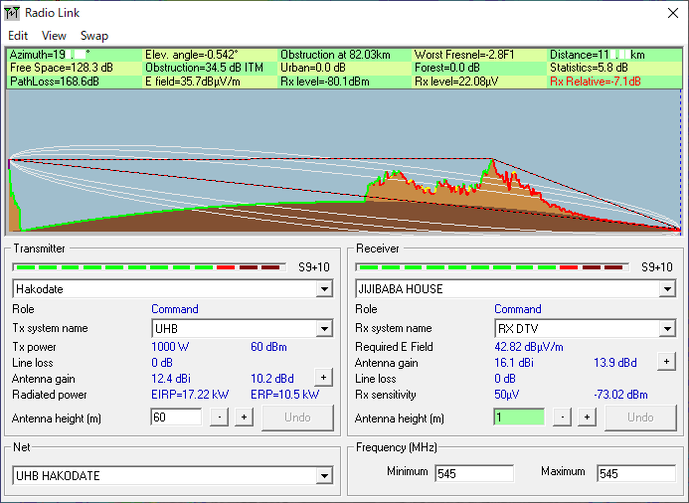Click the 16.1 dBi receiver gain value
This screenshot has height=503, width=689.
[x=514, y=363]
